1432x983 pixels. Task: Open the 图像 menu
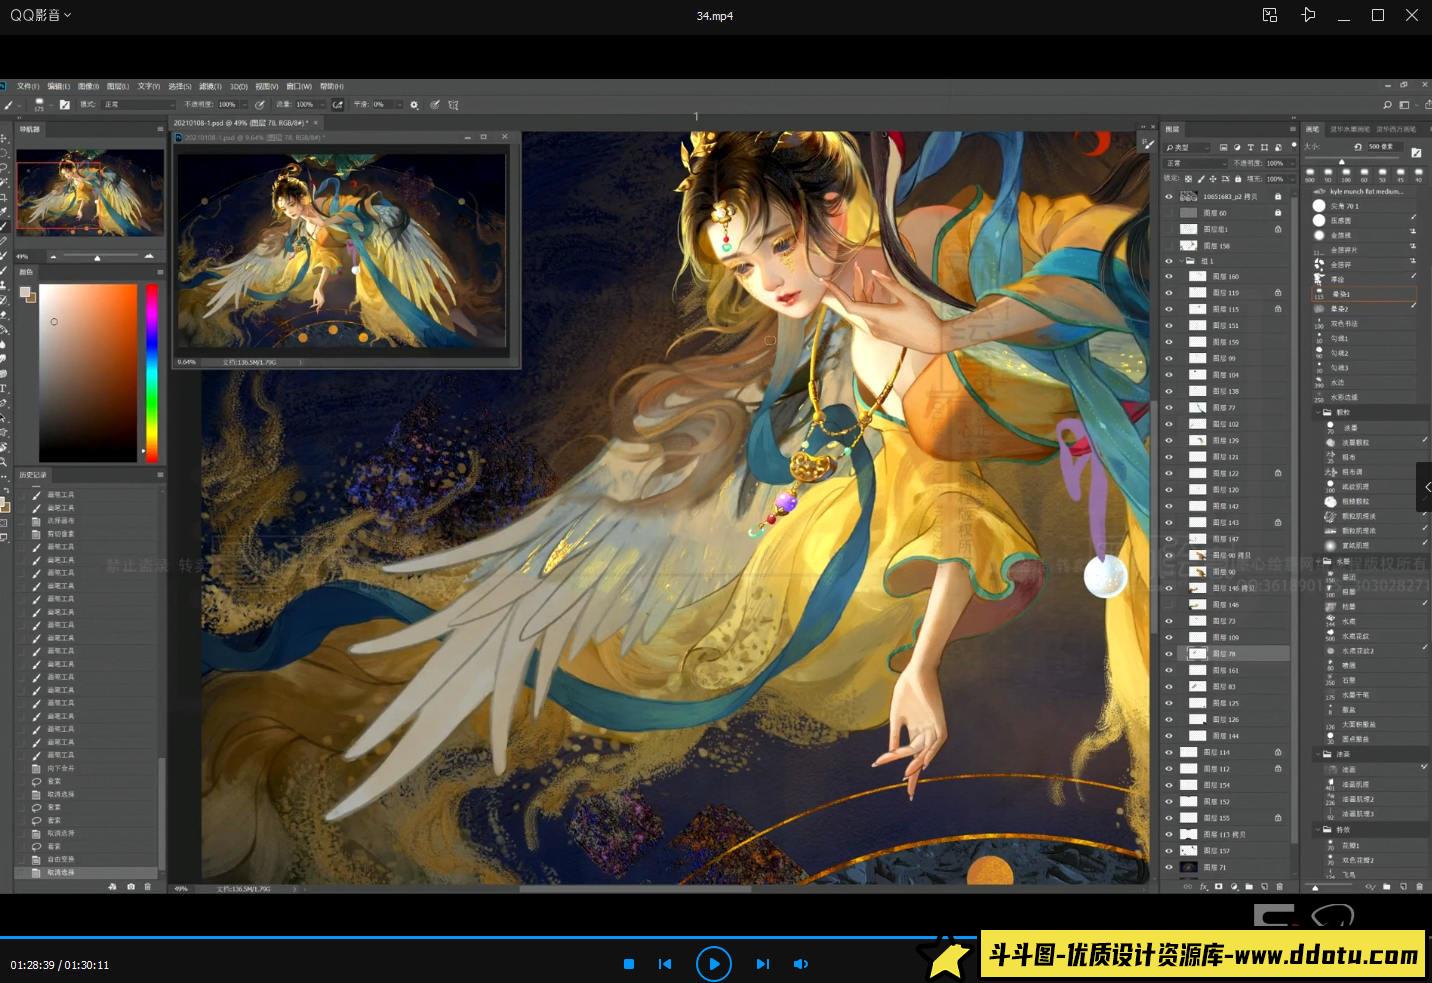(88, 86)
